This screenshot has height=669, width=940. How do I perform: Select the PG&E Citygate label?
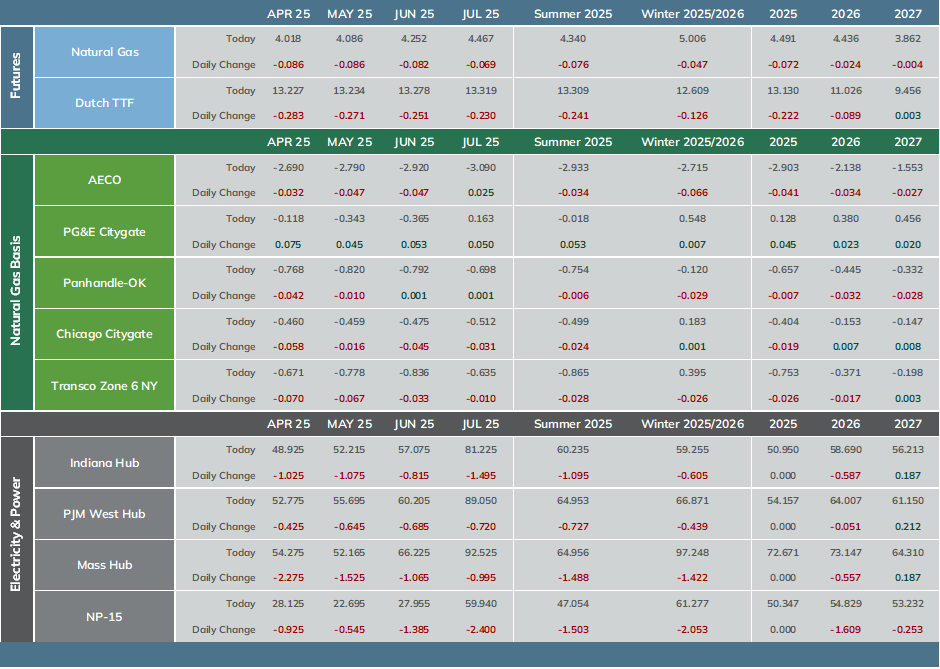[x=104, y=232]
